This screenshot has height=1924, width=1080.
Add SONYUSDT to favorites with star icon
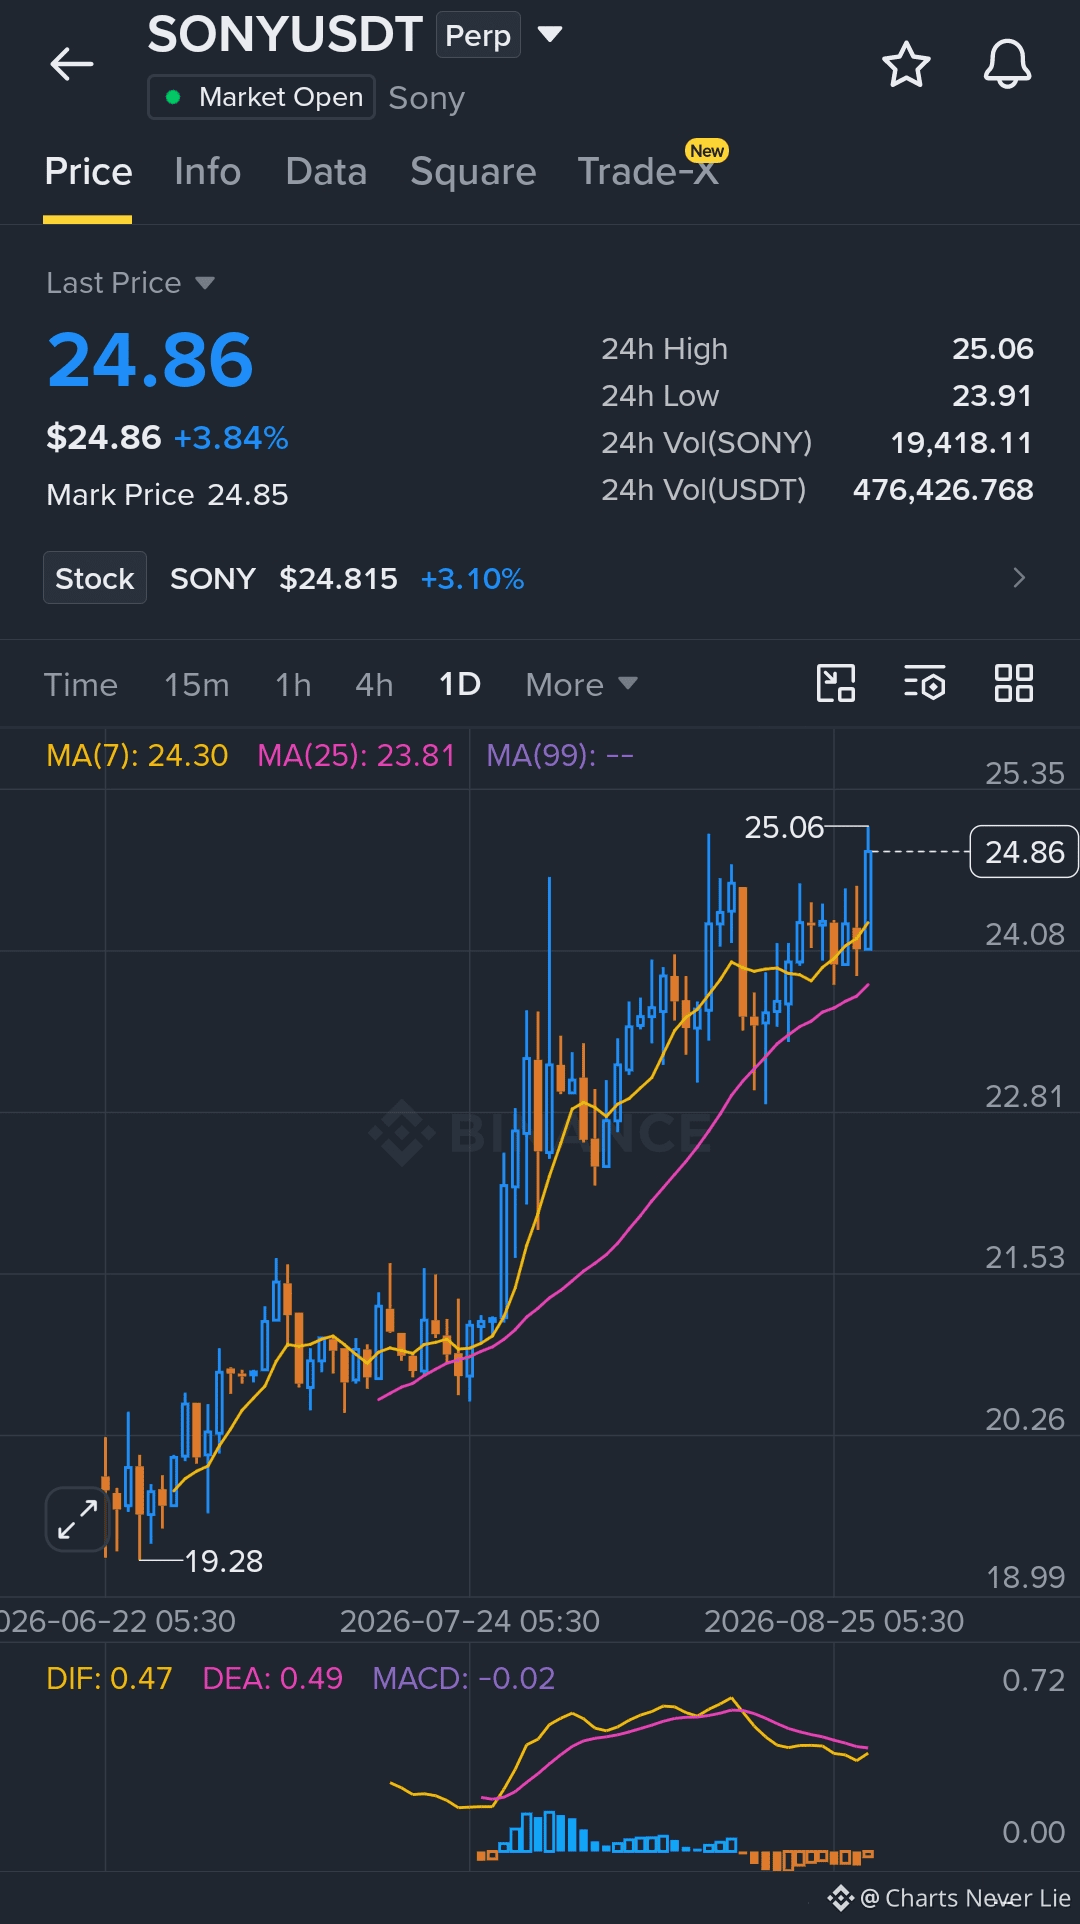click(x=906, y=65)
